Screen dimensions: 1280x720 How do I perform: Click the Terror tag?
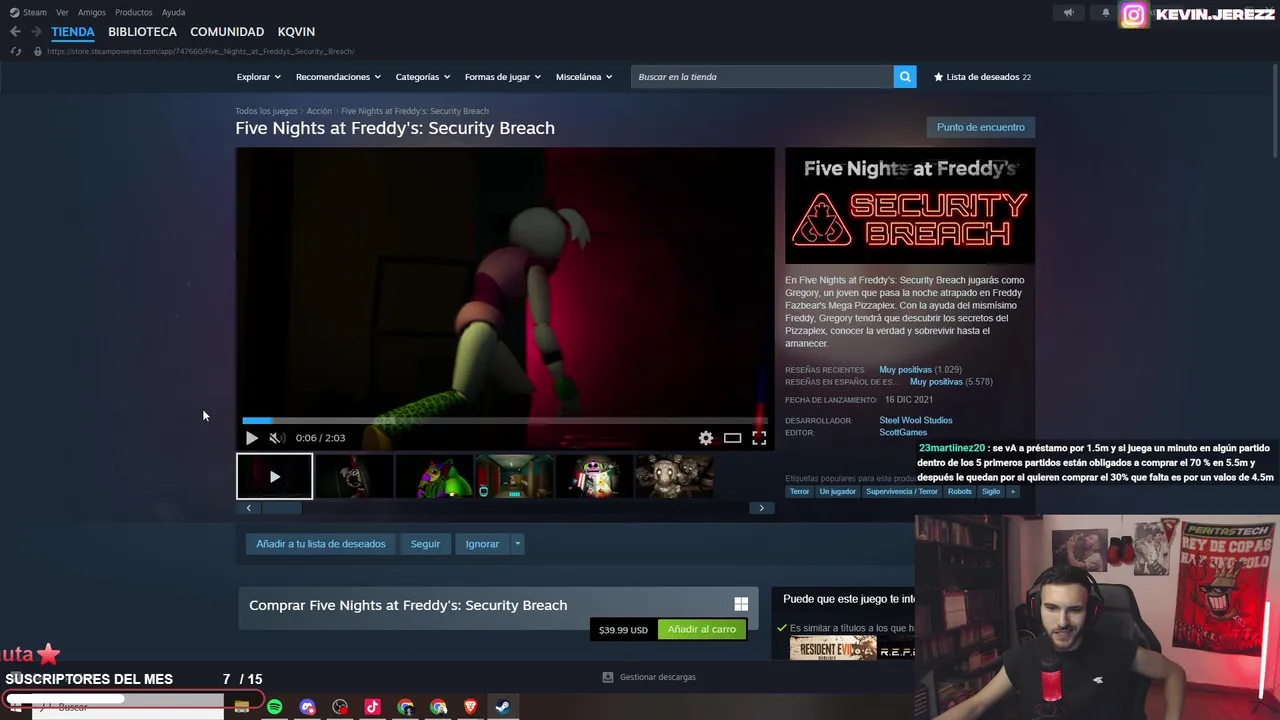point(799,492)
